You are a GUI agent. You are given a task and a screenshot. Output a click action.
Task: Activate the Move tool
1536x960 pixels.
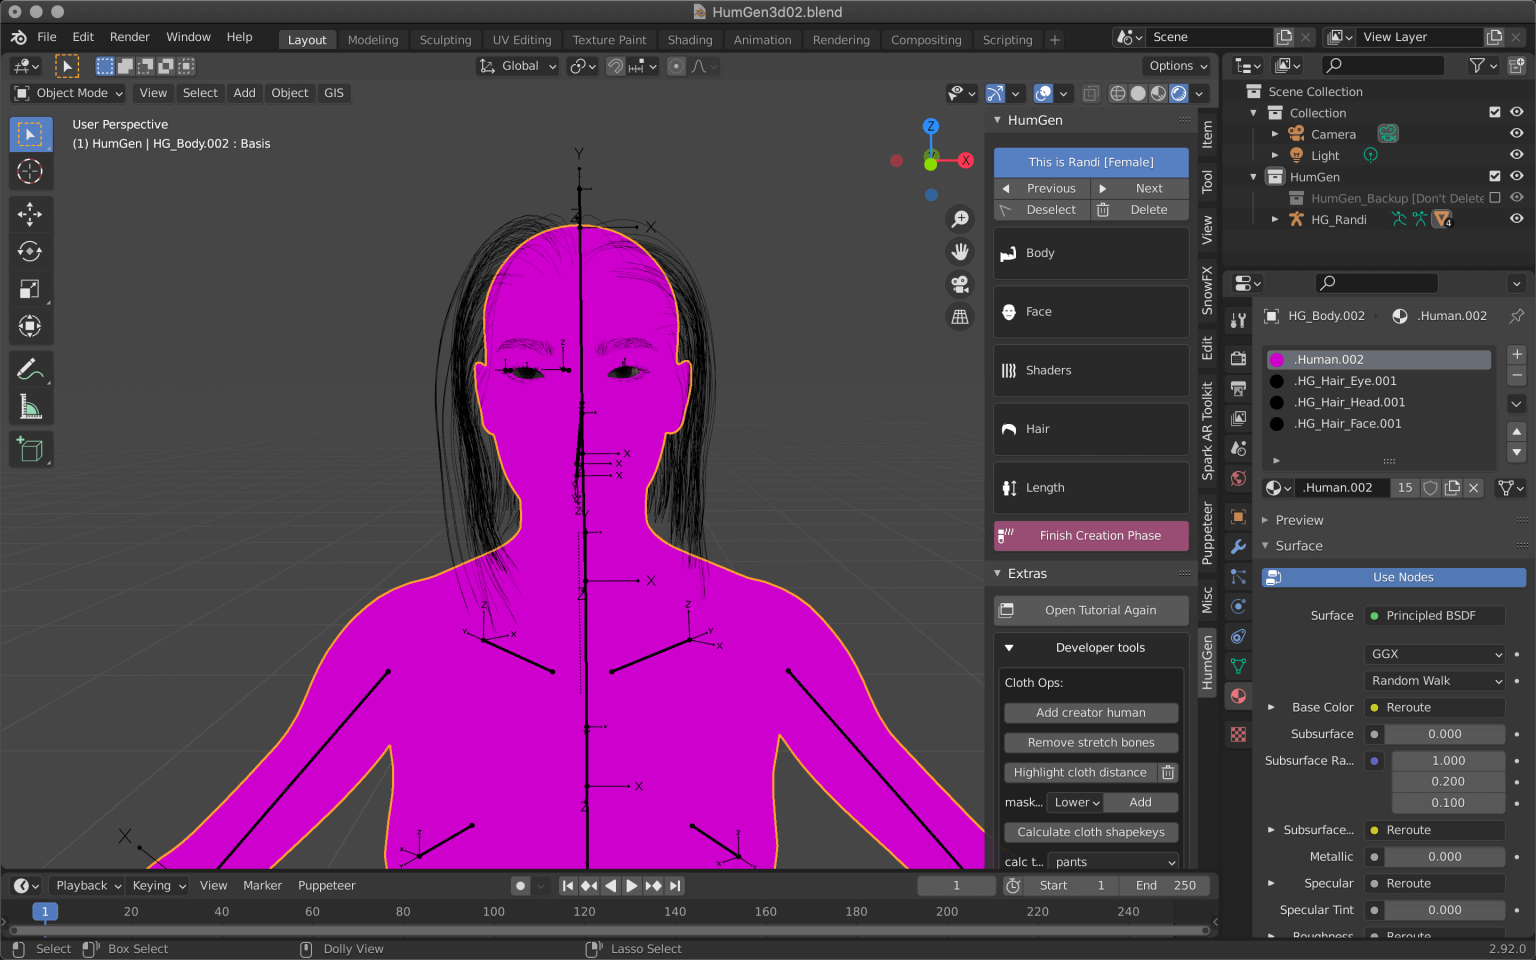coord(31,213)
